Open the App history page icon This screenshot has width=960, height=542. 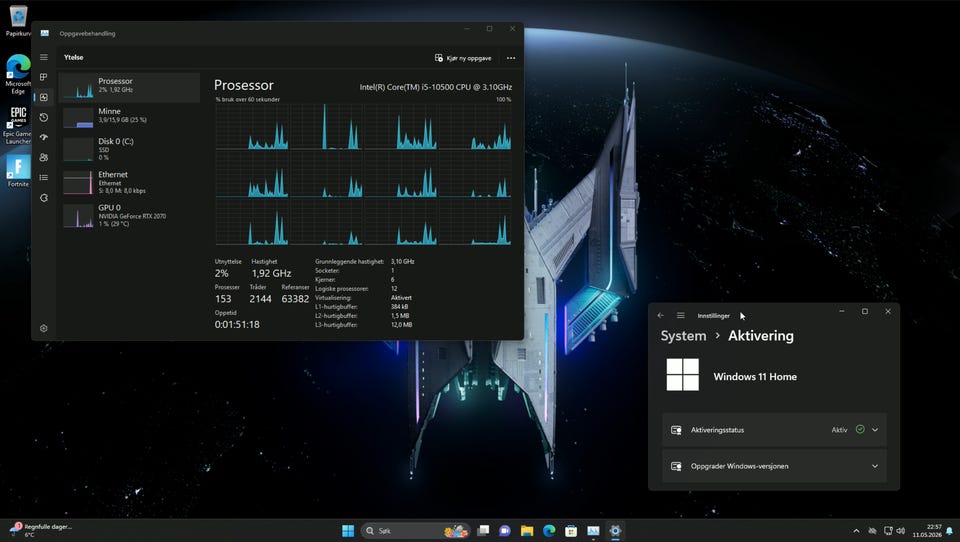pos(43,117)
